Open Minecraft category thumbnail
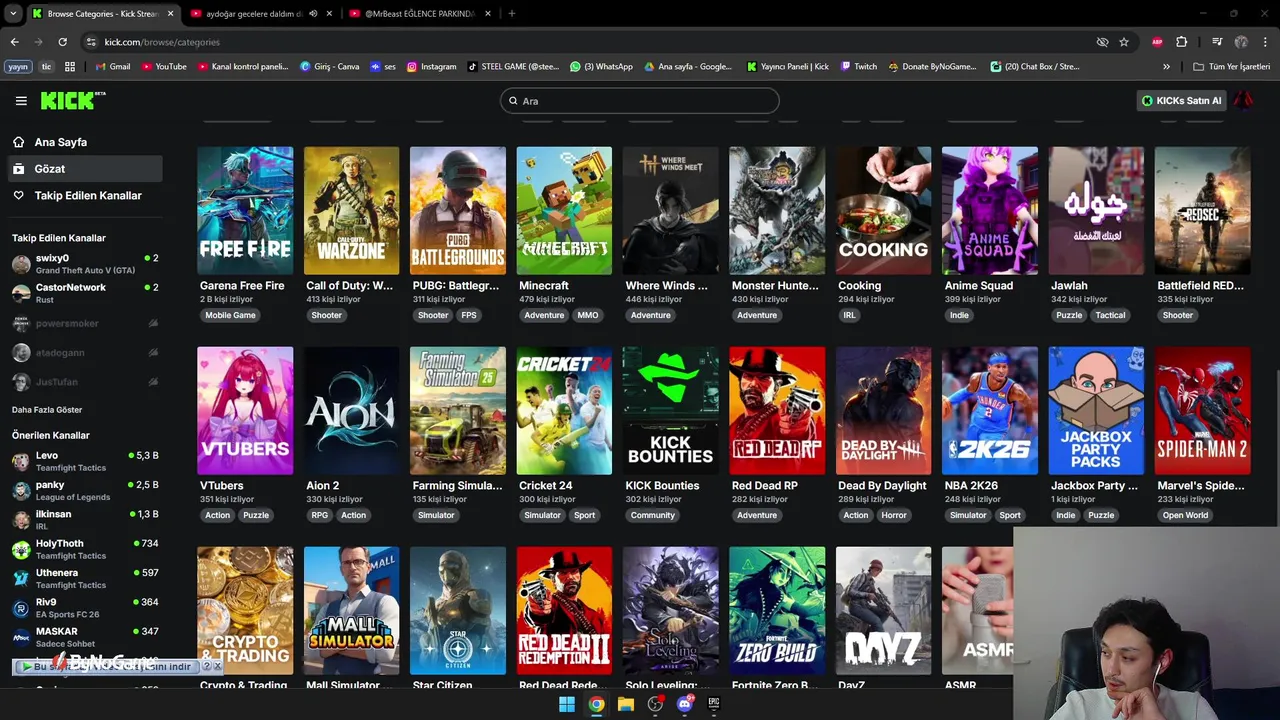Viewport: 1280px width, 720px height. pyautogui.click(x=564, y=211)
